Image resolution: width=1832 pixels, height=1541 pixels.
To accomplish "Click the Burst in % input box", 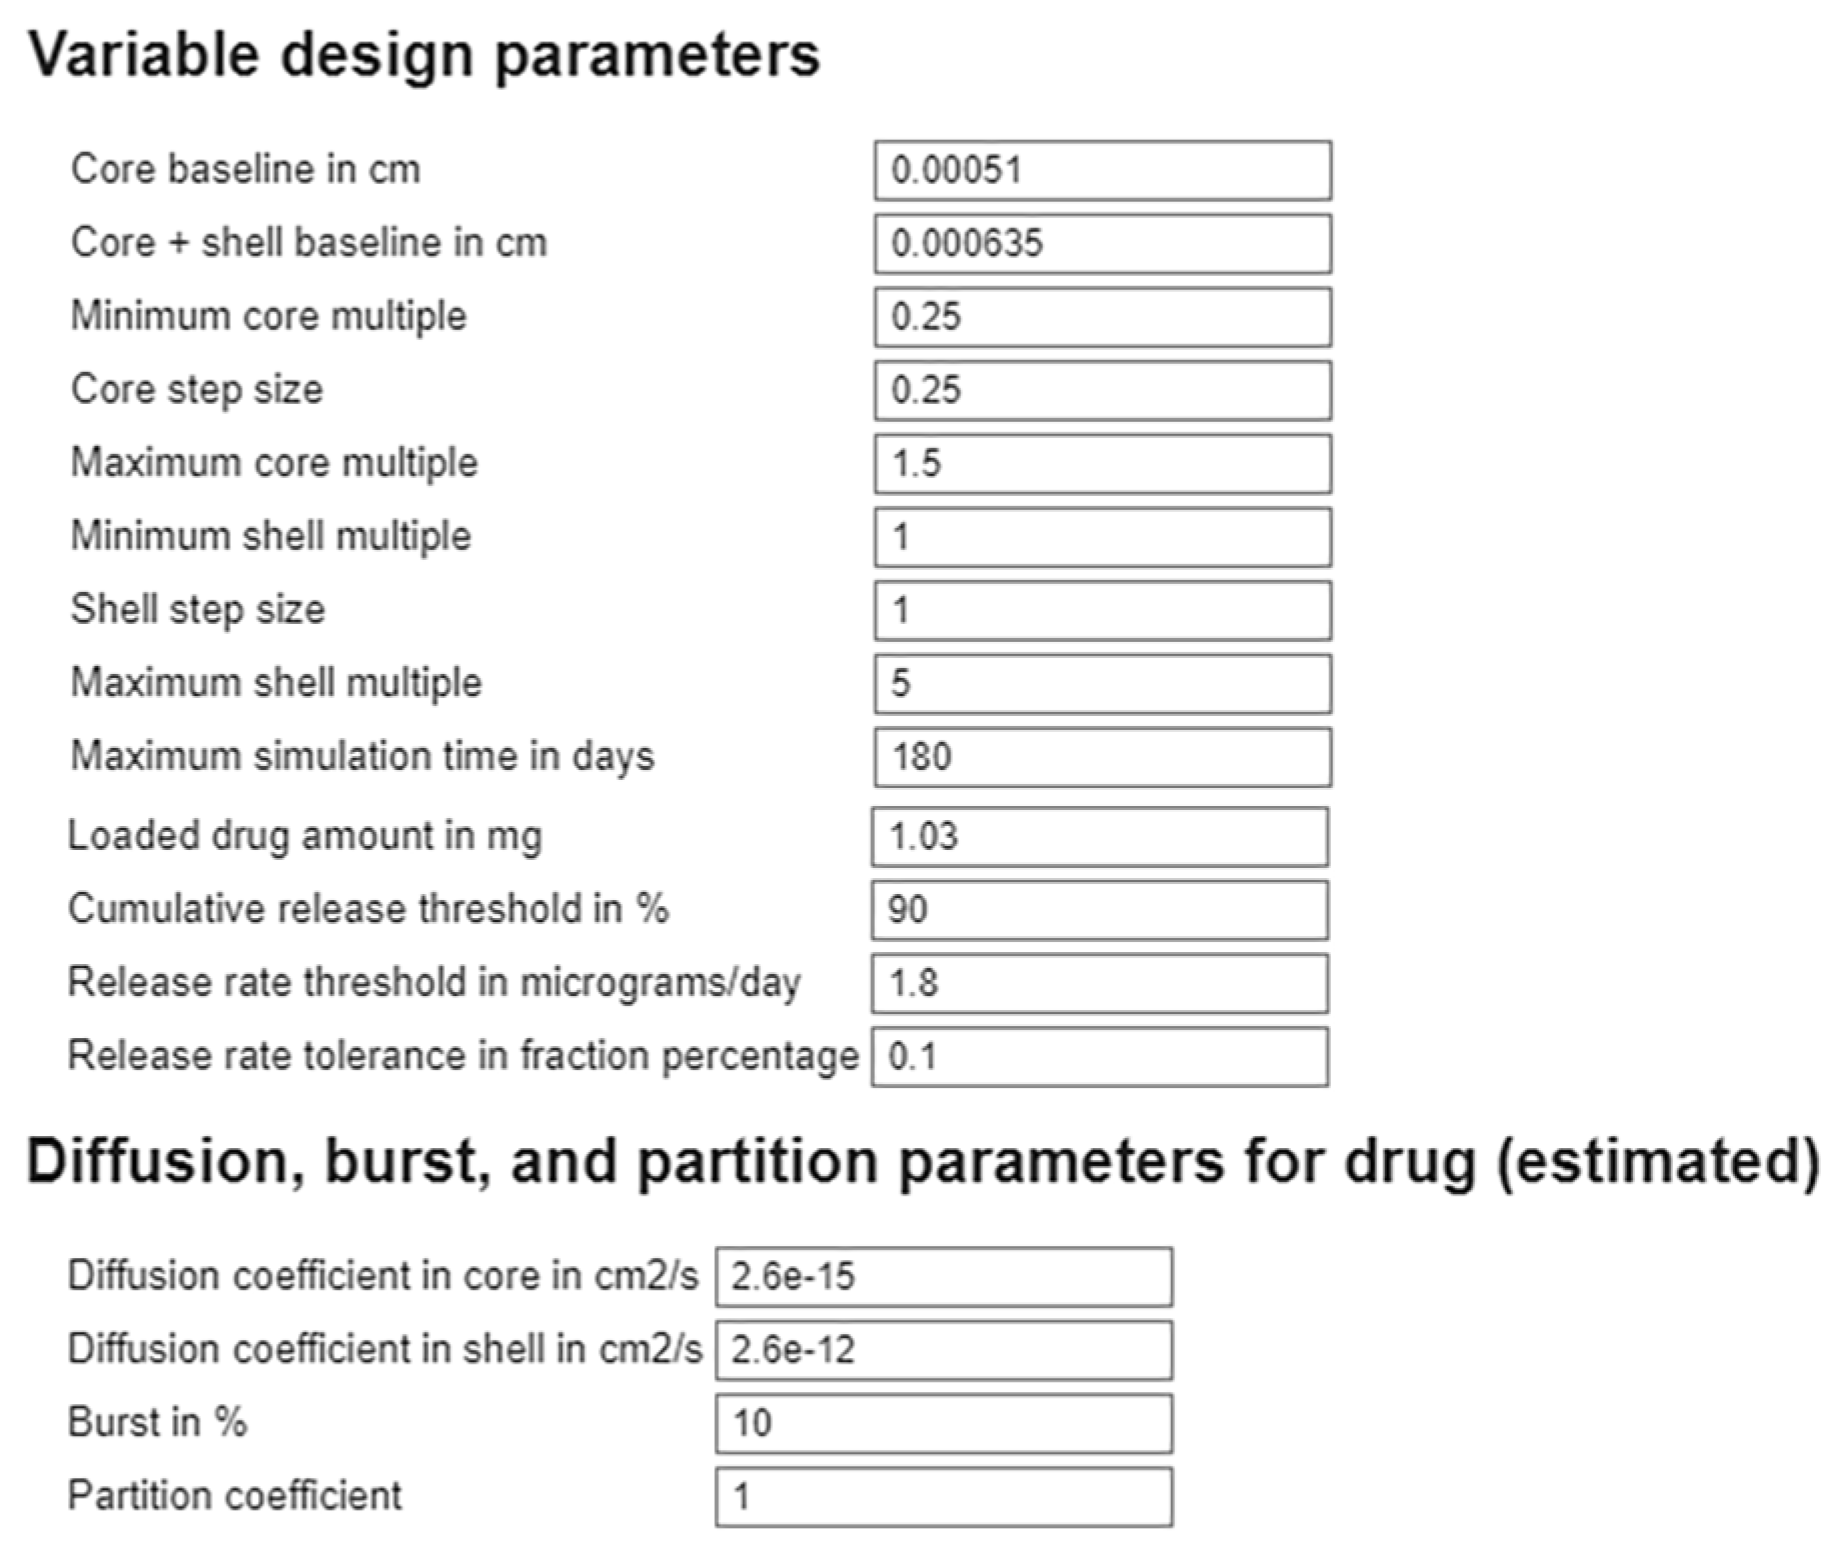I will pyautogui.click(x=943, y=1423).
